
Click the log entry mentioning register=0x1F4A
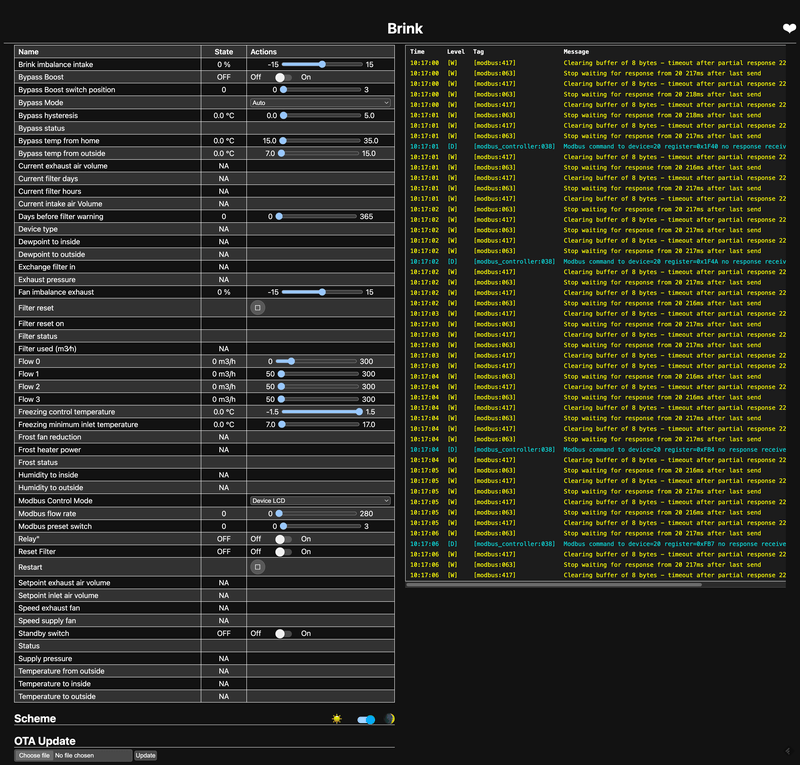(597, 261)
